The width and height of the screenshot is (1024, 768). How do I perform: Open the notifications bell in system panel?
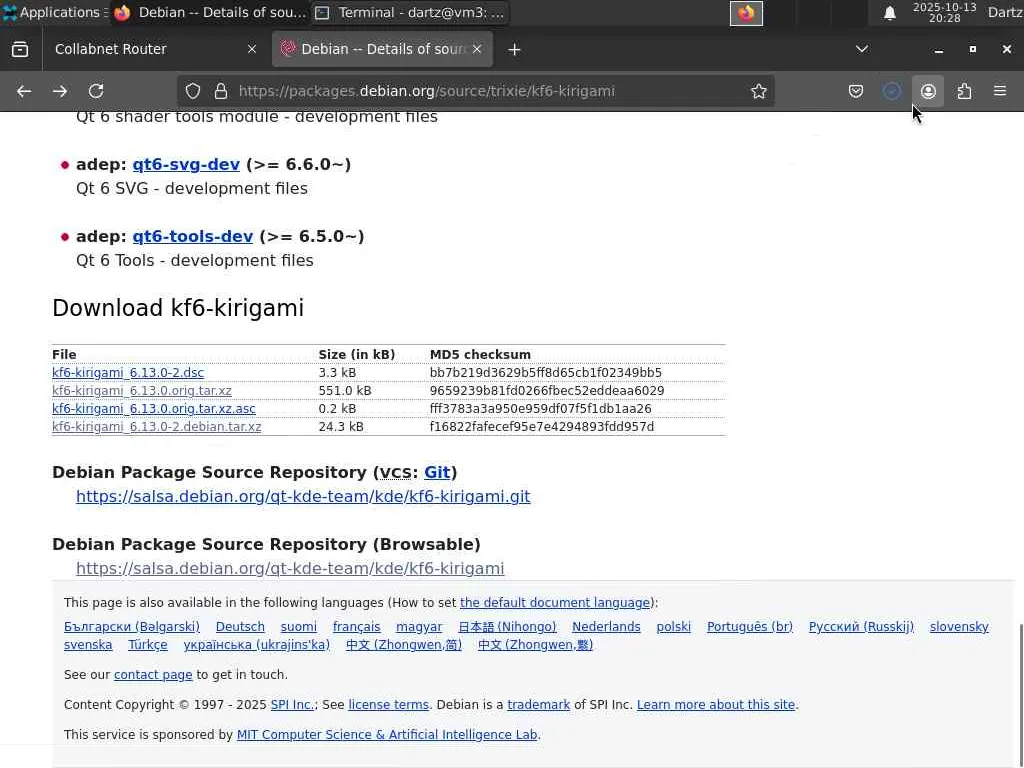point(889,13)
